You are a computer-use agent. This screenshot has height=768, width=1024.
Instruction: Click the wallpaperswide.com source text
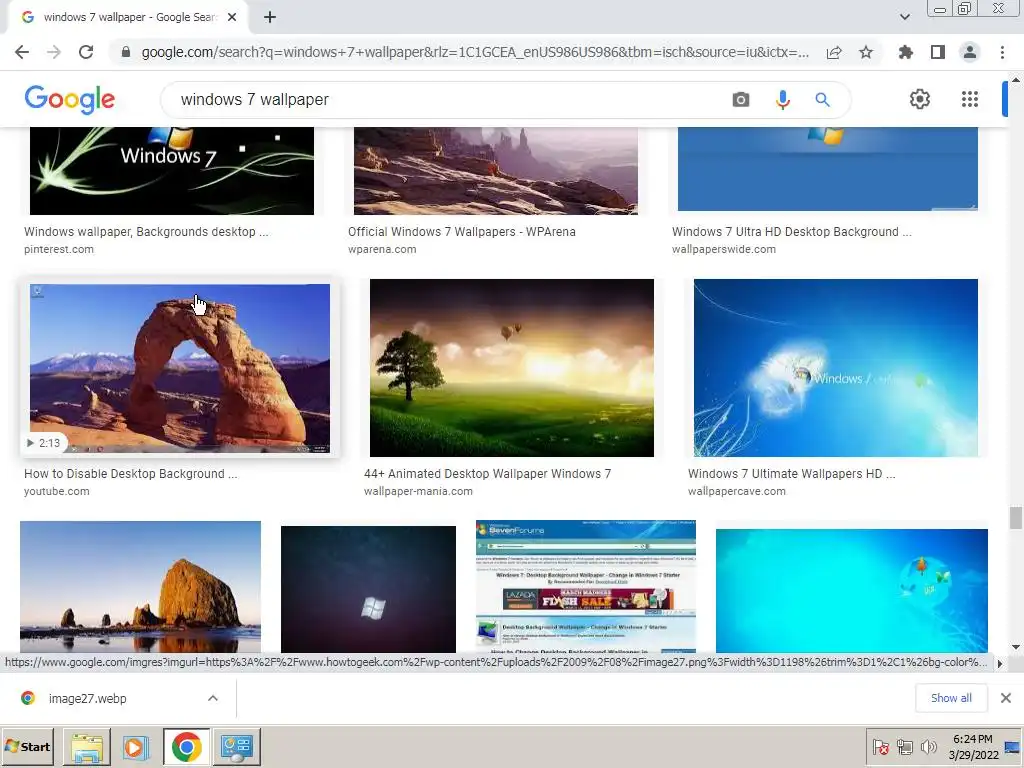tap(724, 249)
